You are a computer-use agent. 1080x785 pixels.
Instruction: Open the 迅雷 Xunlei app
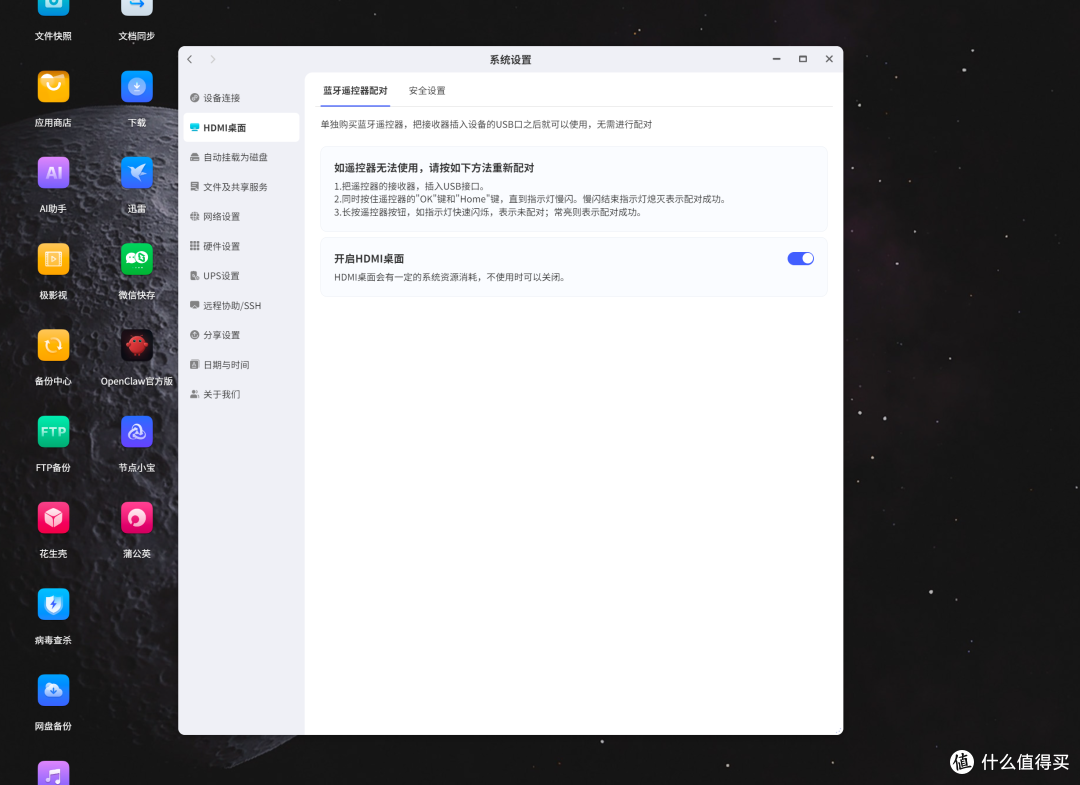coord(136,174)
